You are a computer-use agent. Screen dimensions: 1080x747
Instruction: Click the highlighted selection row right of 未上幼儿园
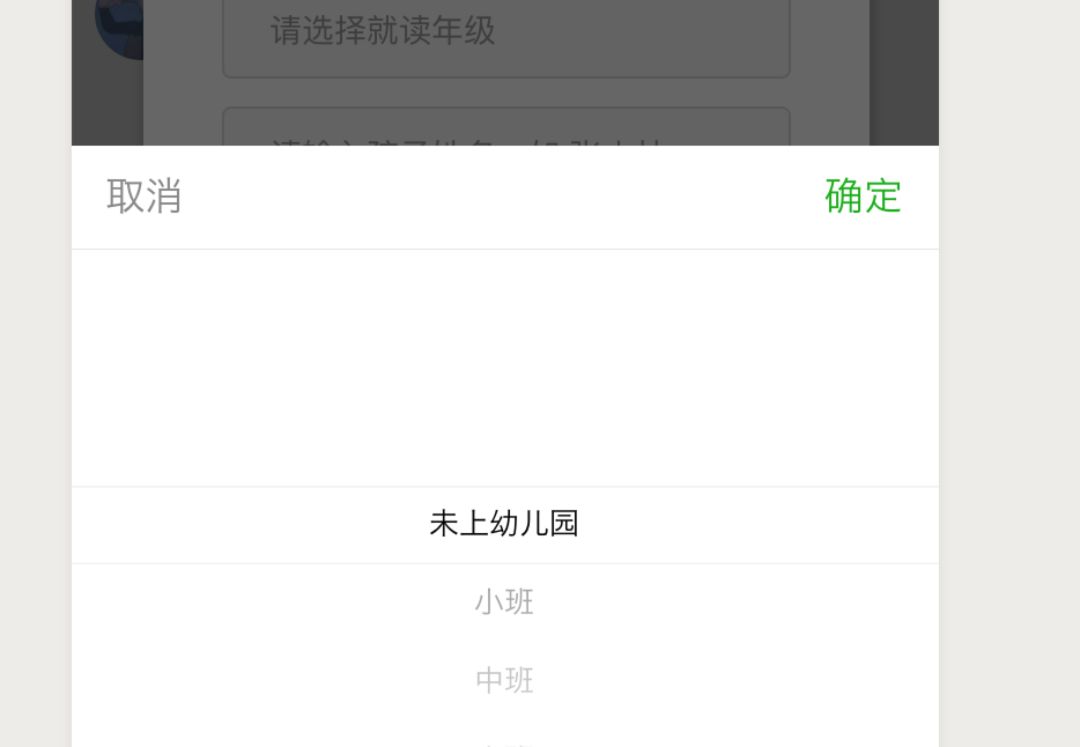759,525
